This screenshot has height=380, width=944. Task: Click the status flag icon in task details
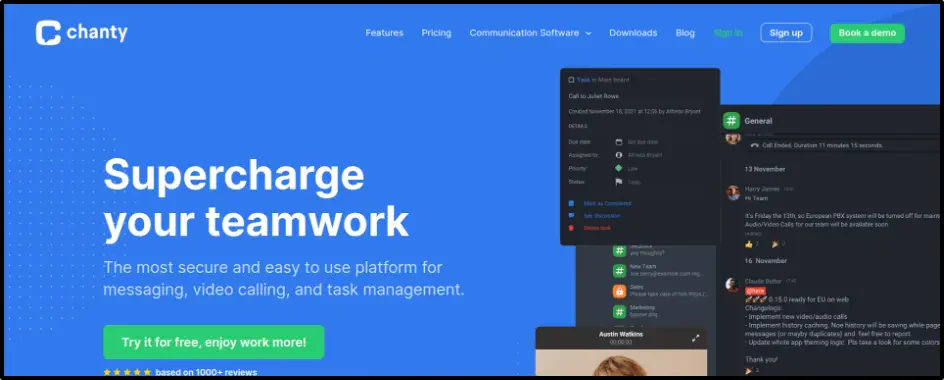point(618,182)
